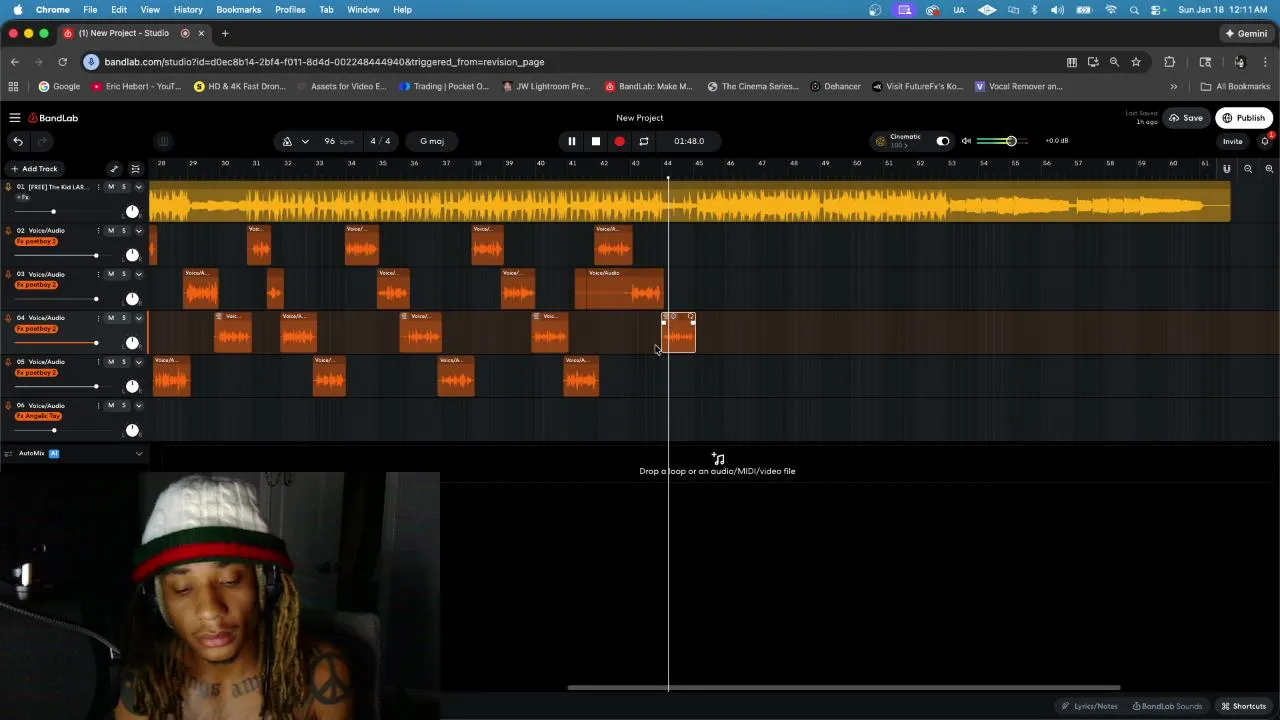This screenshot has height=720, width=1280.
Task: Open the BandLab hamburger menu
Action: (15, 118)
